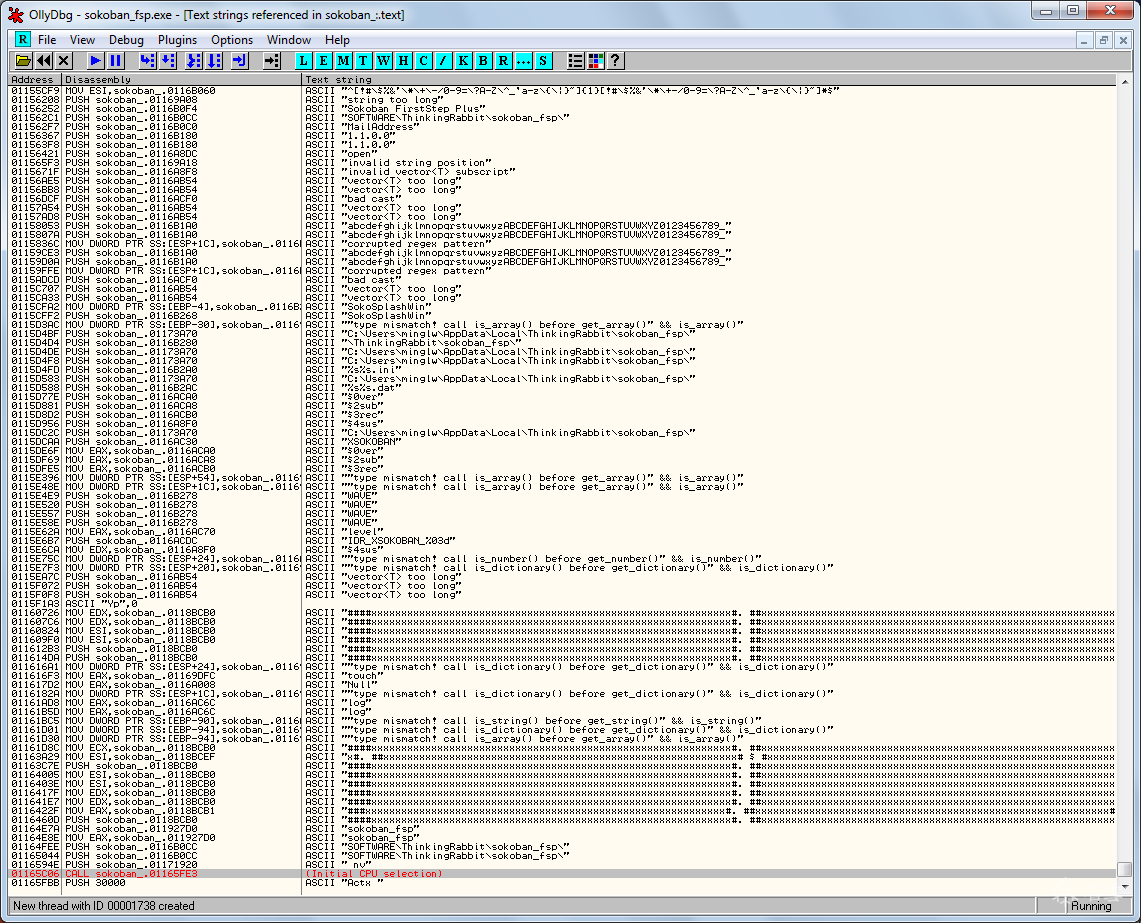The image size is (1141, 923).
Task: Show the Windows list (W button)
Action: pos(383,61)
